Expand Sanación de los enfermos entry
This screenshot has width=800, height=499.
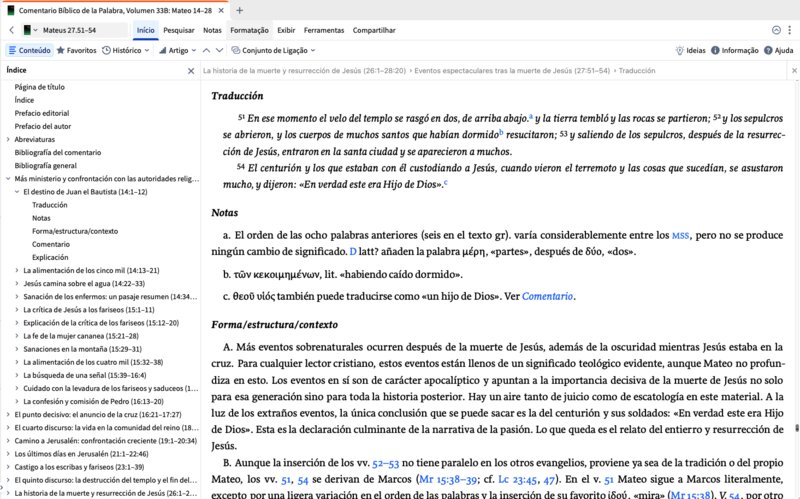[17, 296]
